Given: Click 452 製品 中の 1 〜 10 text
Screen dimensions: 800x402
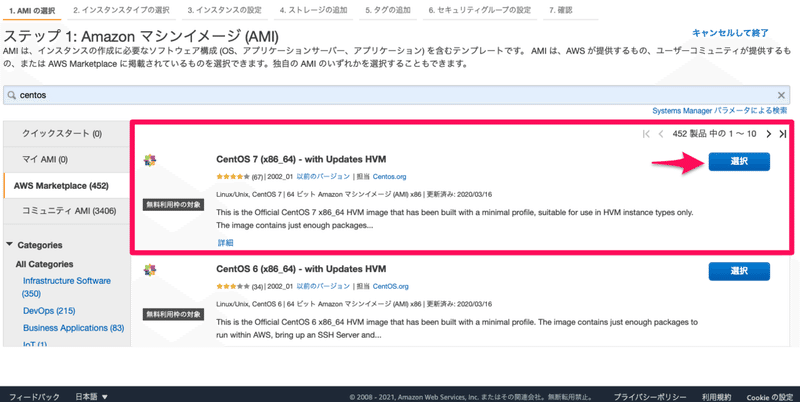Looking at the screenshot, I should click(714, 134).
